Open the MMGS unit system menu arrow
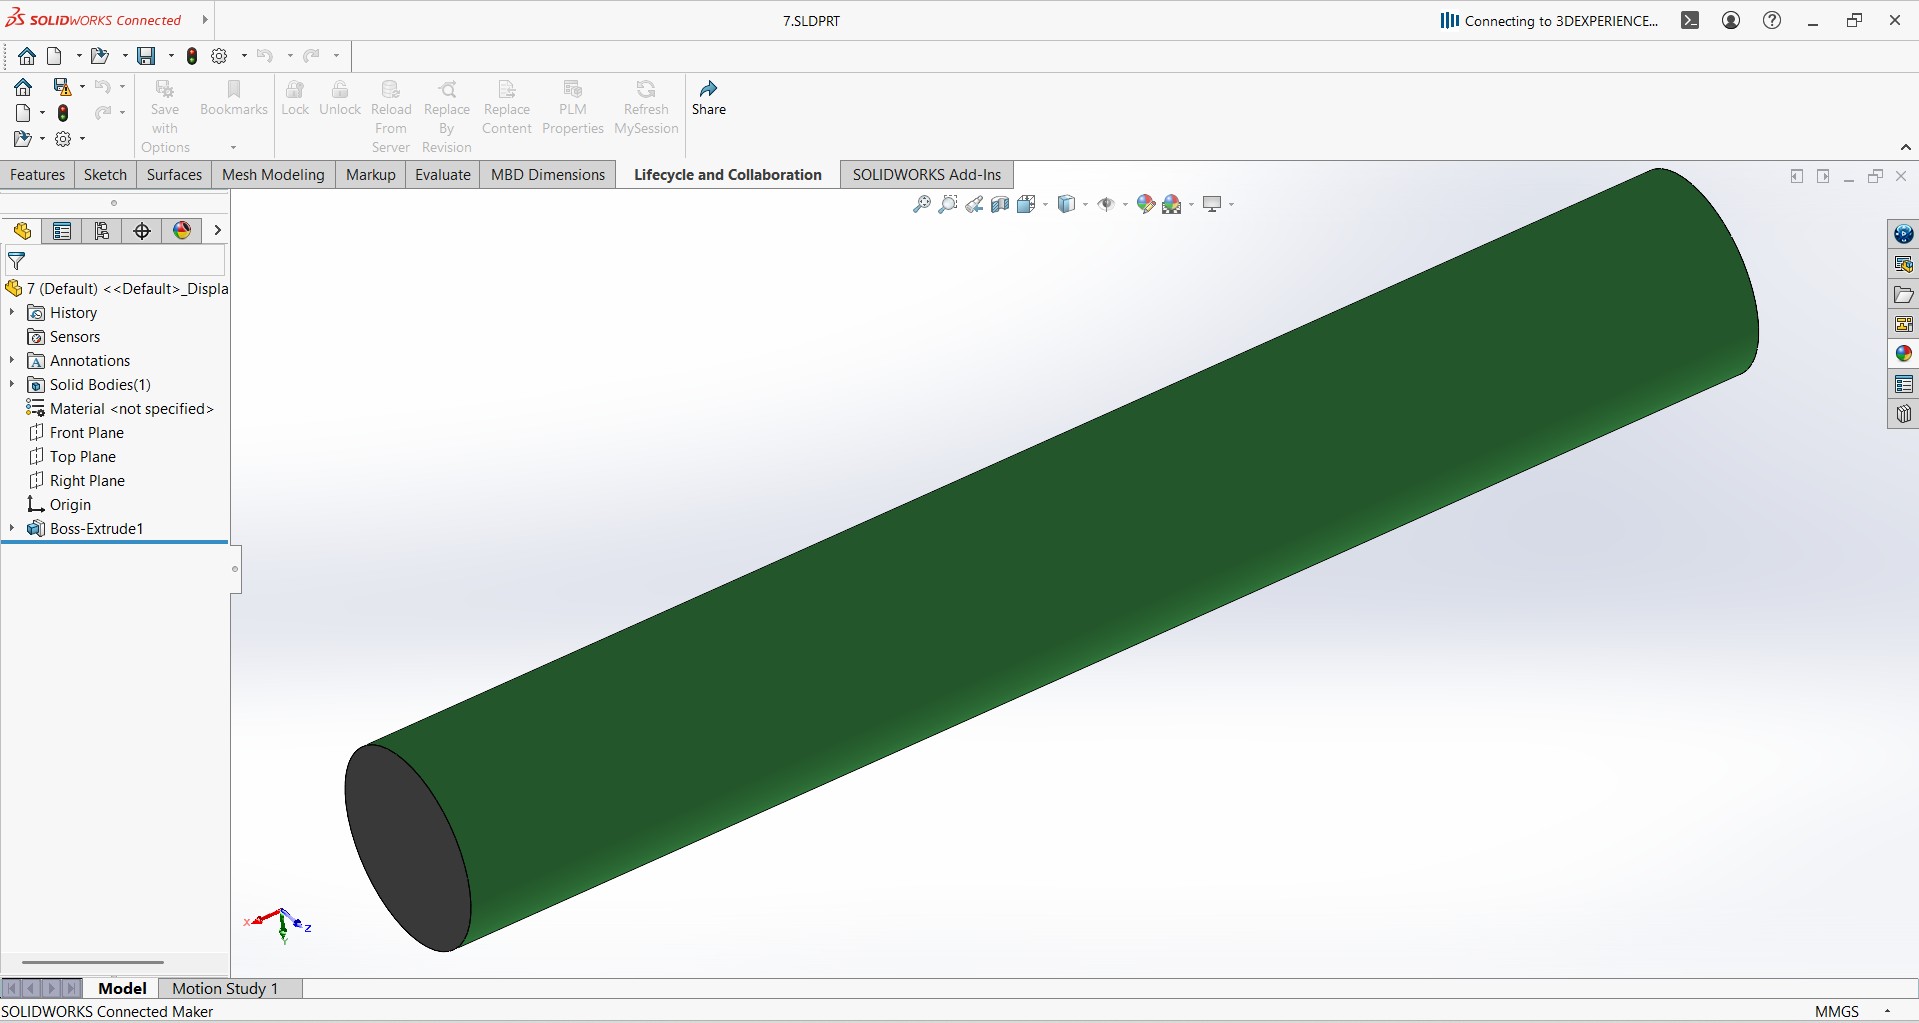1919x1023 pixels. point(1887,1011)
